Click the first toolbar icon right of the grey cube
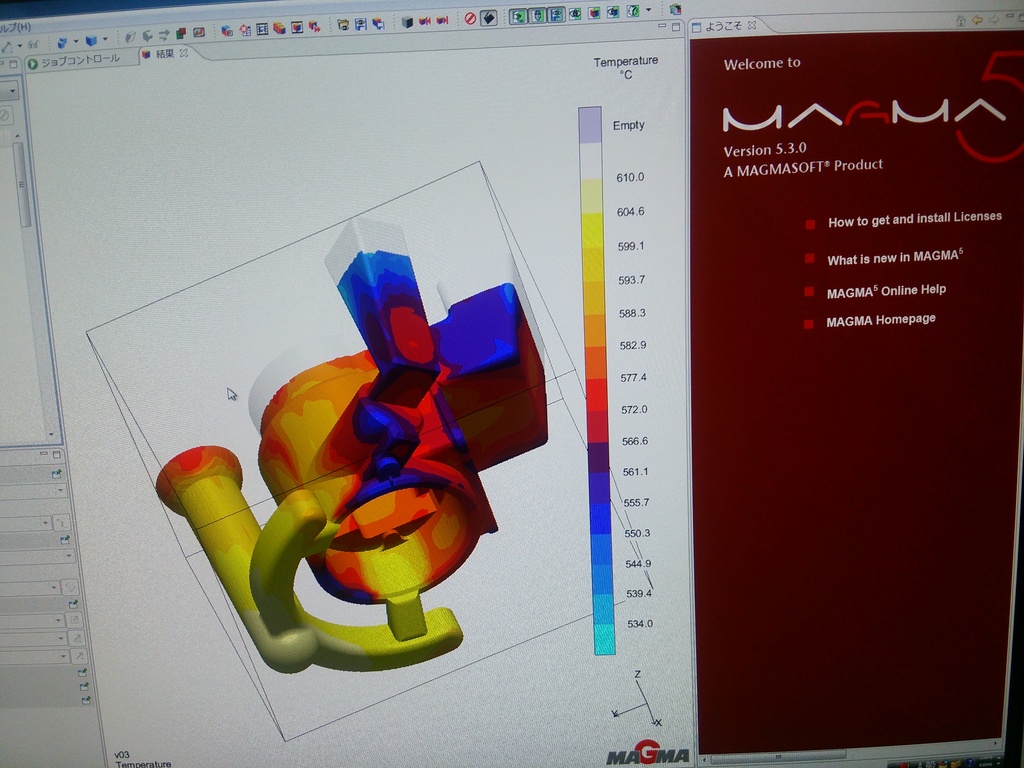The height and width of the screenshot is (768, 1024). click(424, 22)
